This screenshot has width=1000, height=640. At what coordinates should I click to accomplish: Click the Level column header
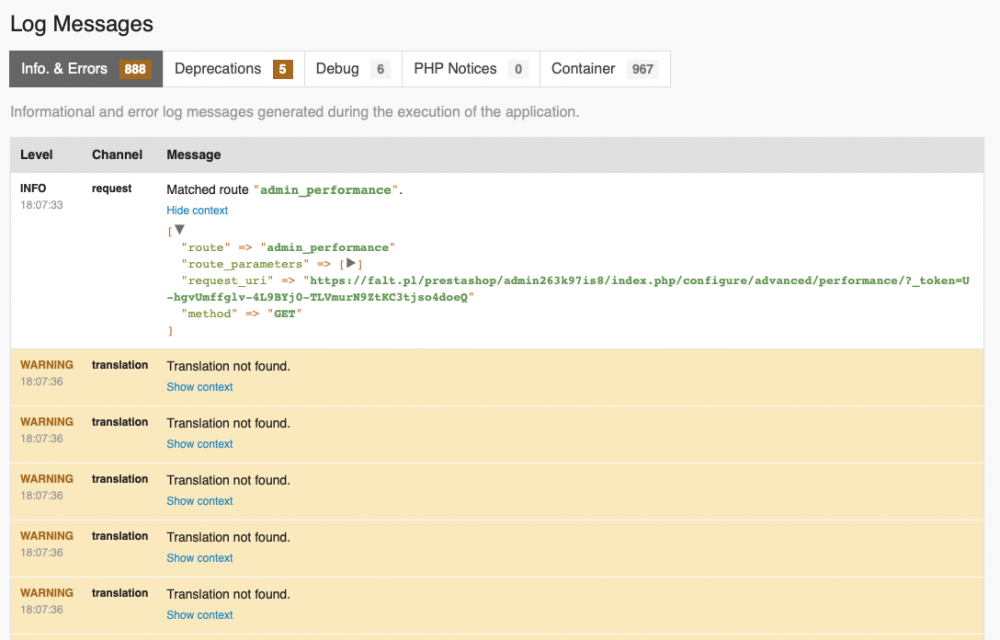coord(37,155)
